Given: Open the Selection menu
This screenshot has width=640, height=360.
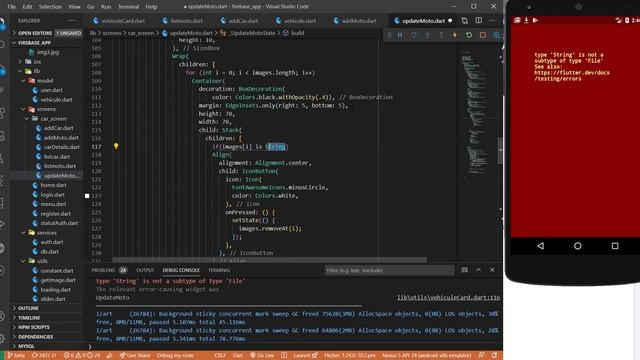Looking at the screenshot, I should [x=50, y=7].
